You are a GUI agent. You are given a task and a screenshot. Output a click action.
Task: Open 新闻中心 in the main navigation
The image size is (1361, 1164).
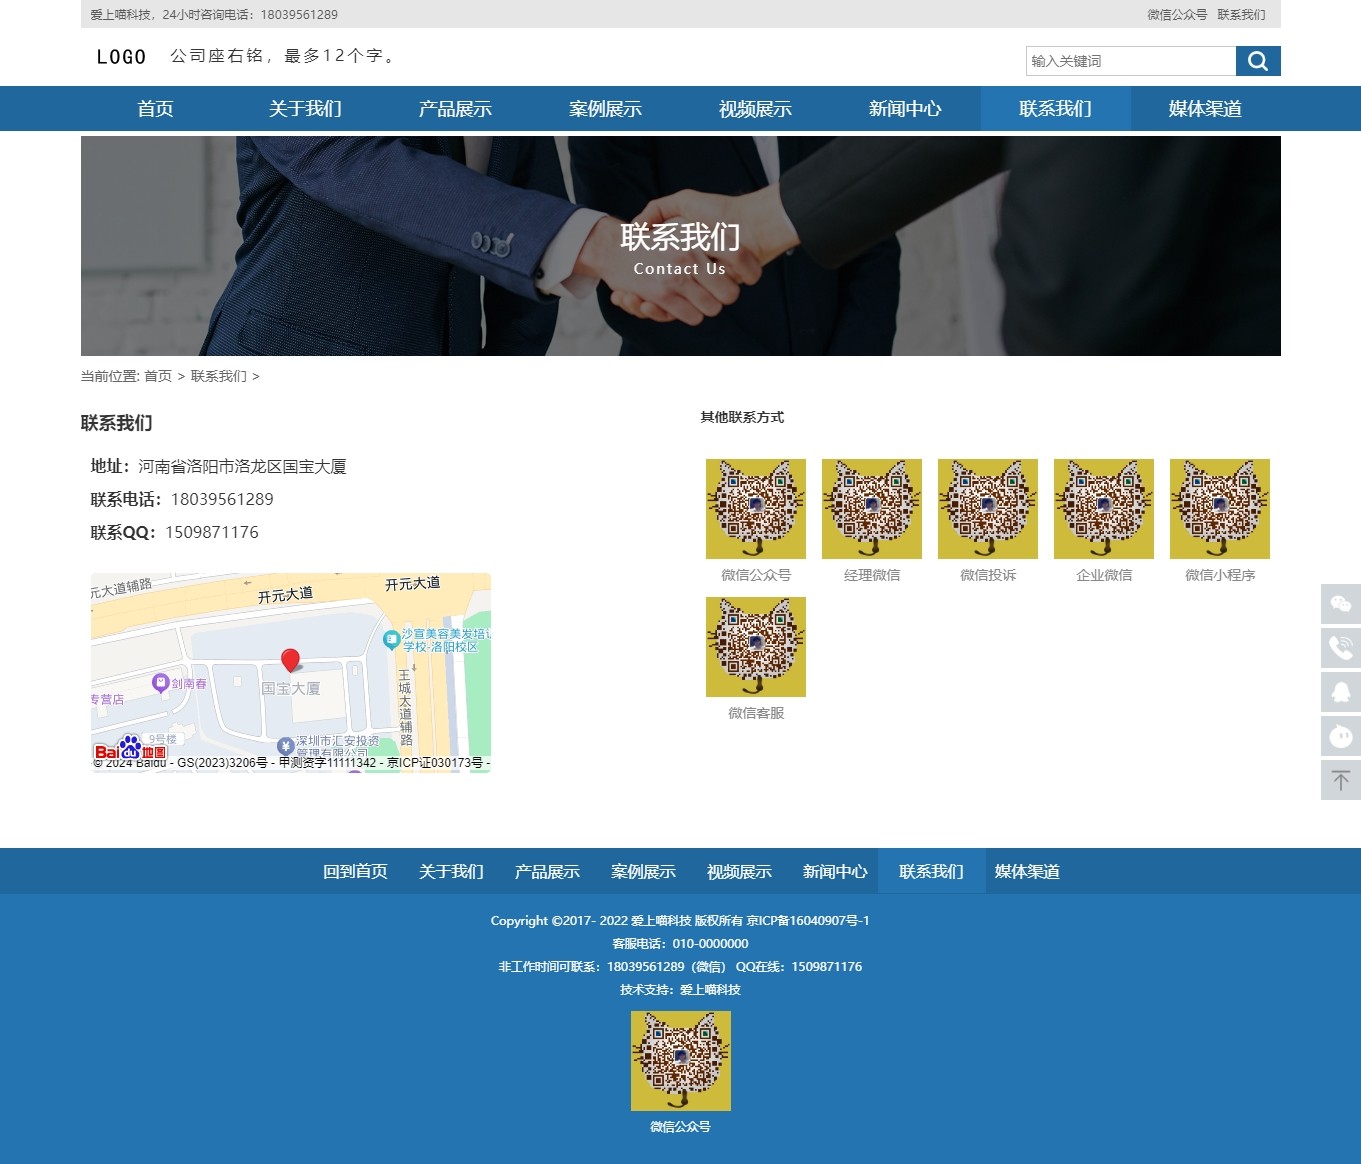point(905,109)
